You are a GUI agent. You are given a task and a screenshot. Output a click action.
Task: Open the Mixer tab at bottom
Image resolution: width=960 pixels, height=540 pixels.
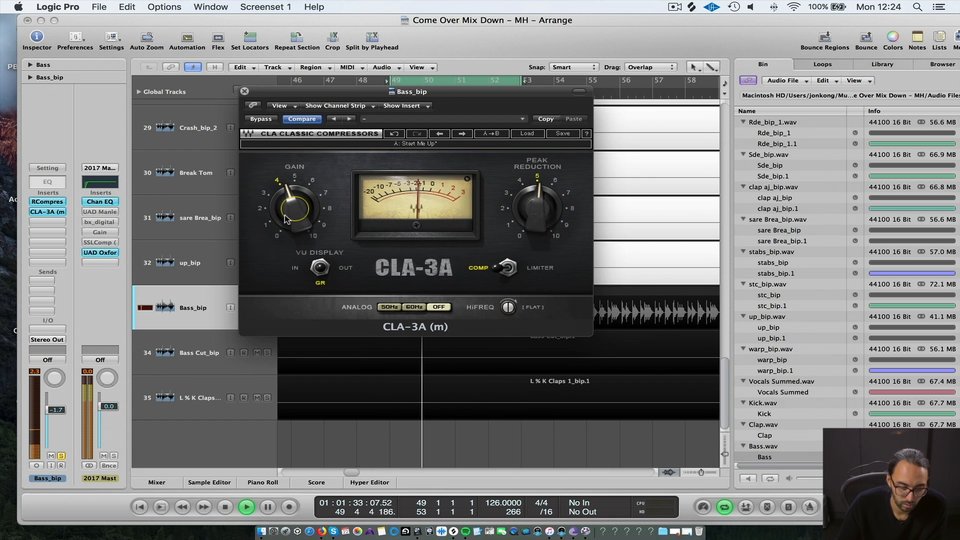click(x=157, y=482)
